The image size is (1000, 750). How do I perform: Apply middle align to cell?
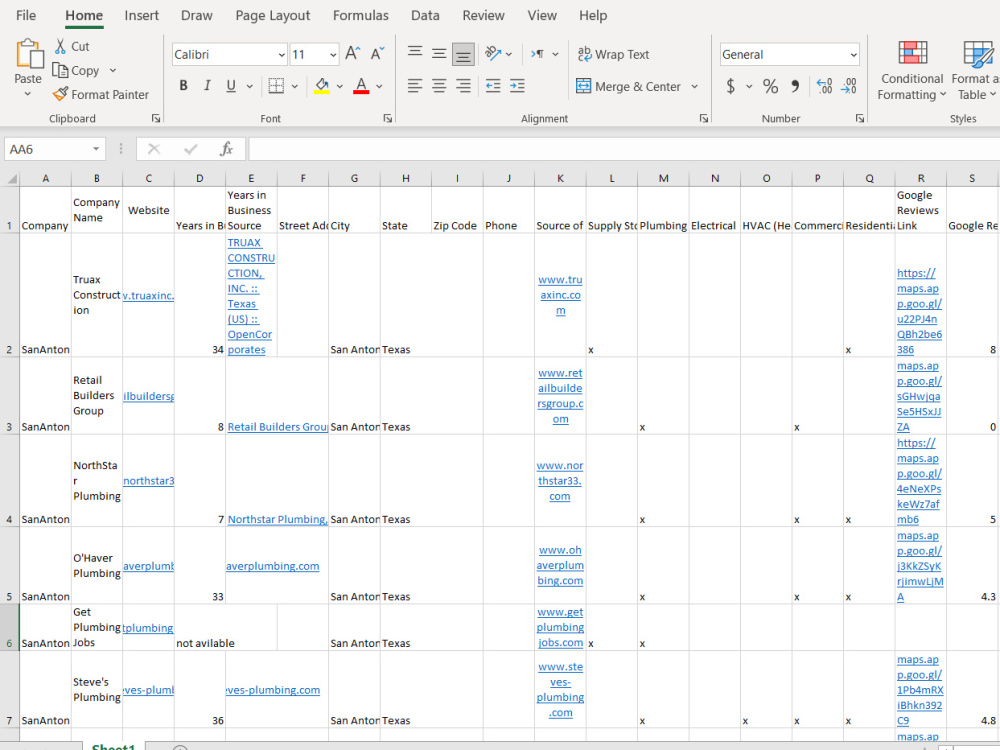(x=439, y=54)
